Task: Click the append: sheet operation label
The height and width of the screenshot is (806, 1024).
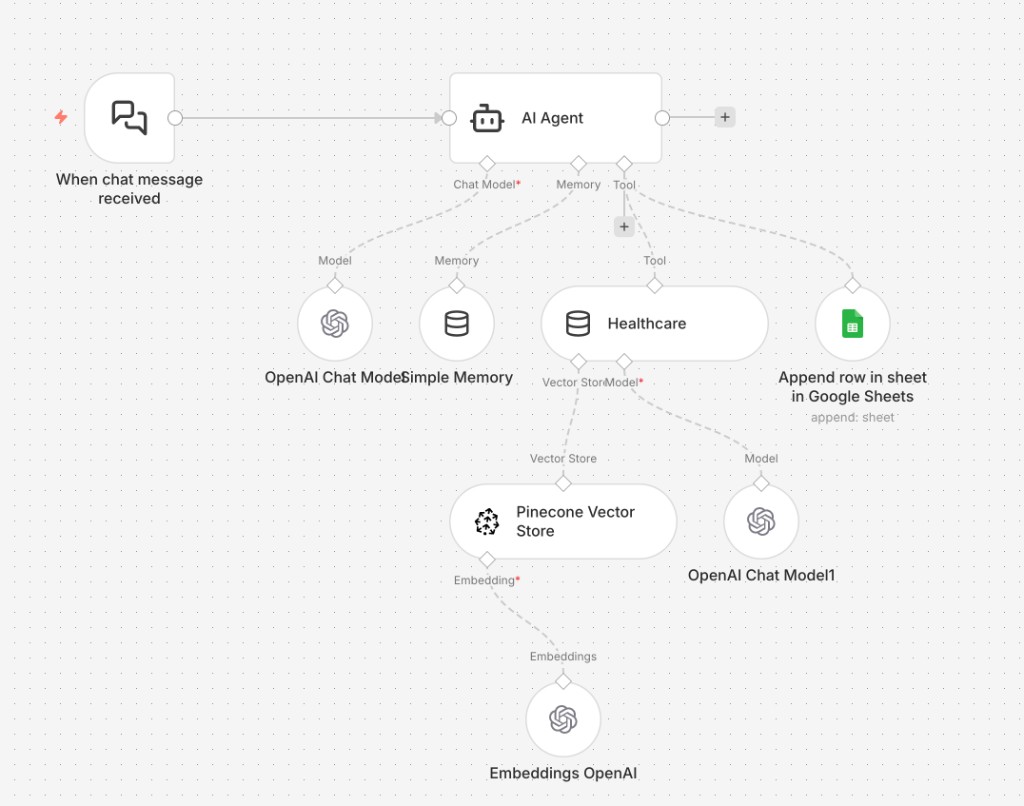Action: 851,417
